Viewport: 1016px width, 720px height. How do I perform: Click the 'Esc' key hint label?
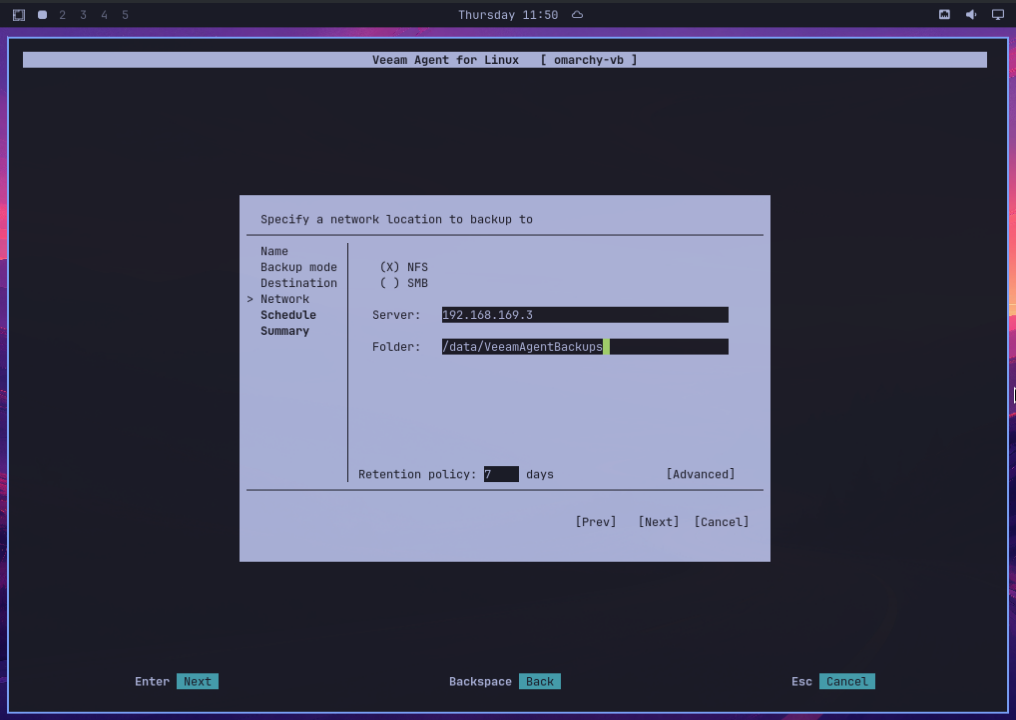point(802,682)
